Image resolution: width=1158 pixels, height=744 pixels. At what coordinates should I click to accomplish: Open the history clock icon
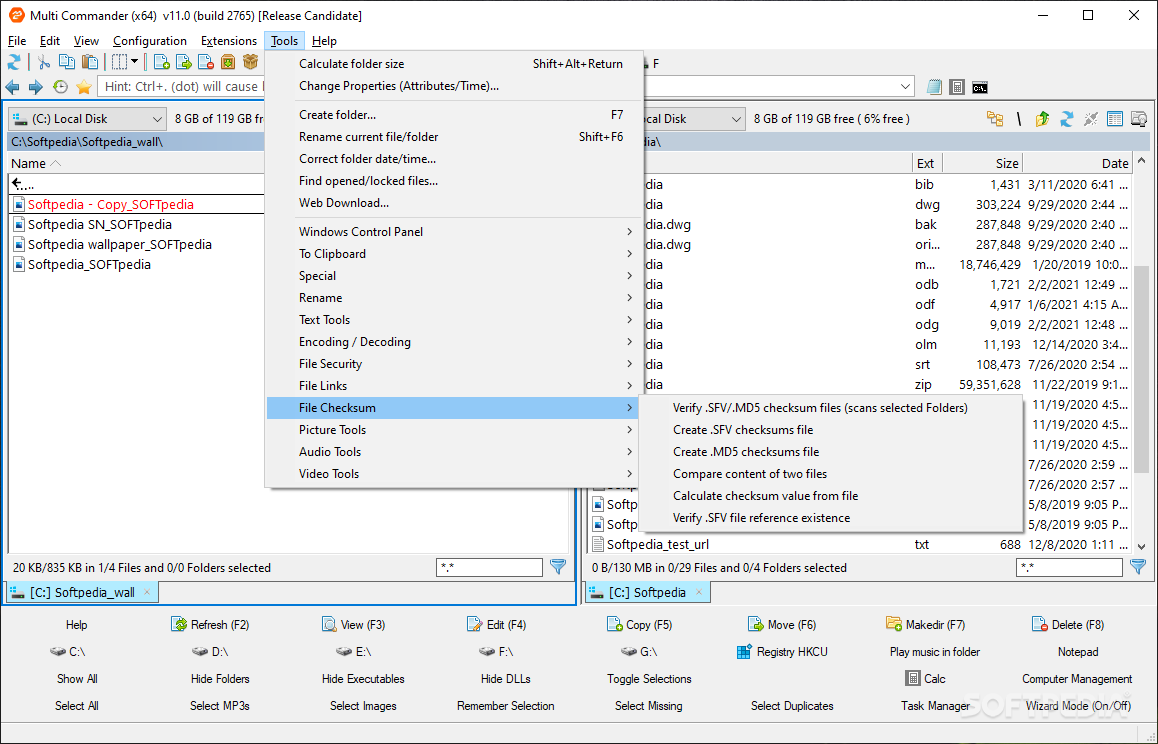(61, 87)
